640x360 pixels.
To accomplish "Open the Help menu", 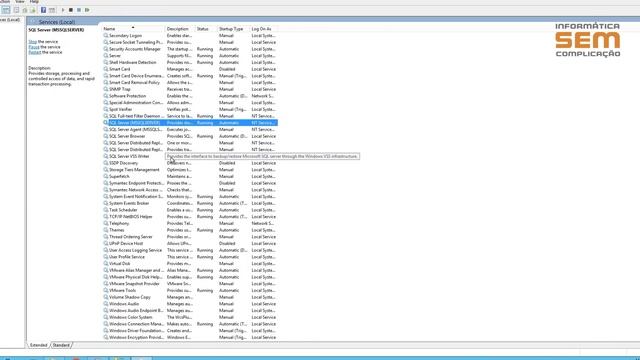I will click(34, 2).
